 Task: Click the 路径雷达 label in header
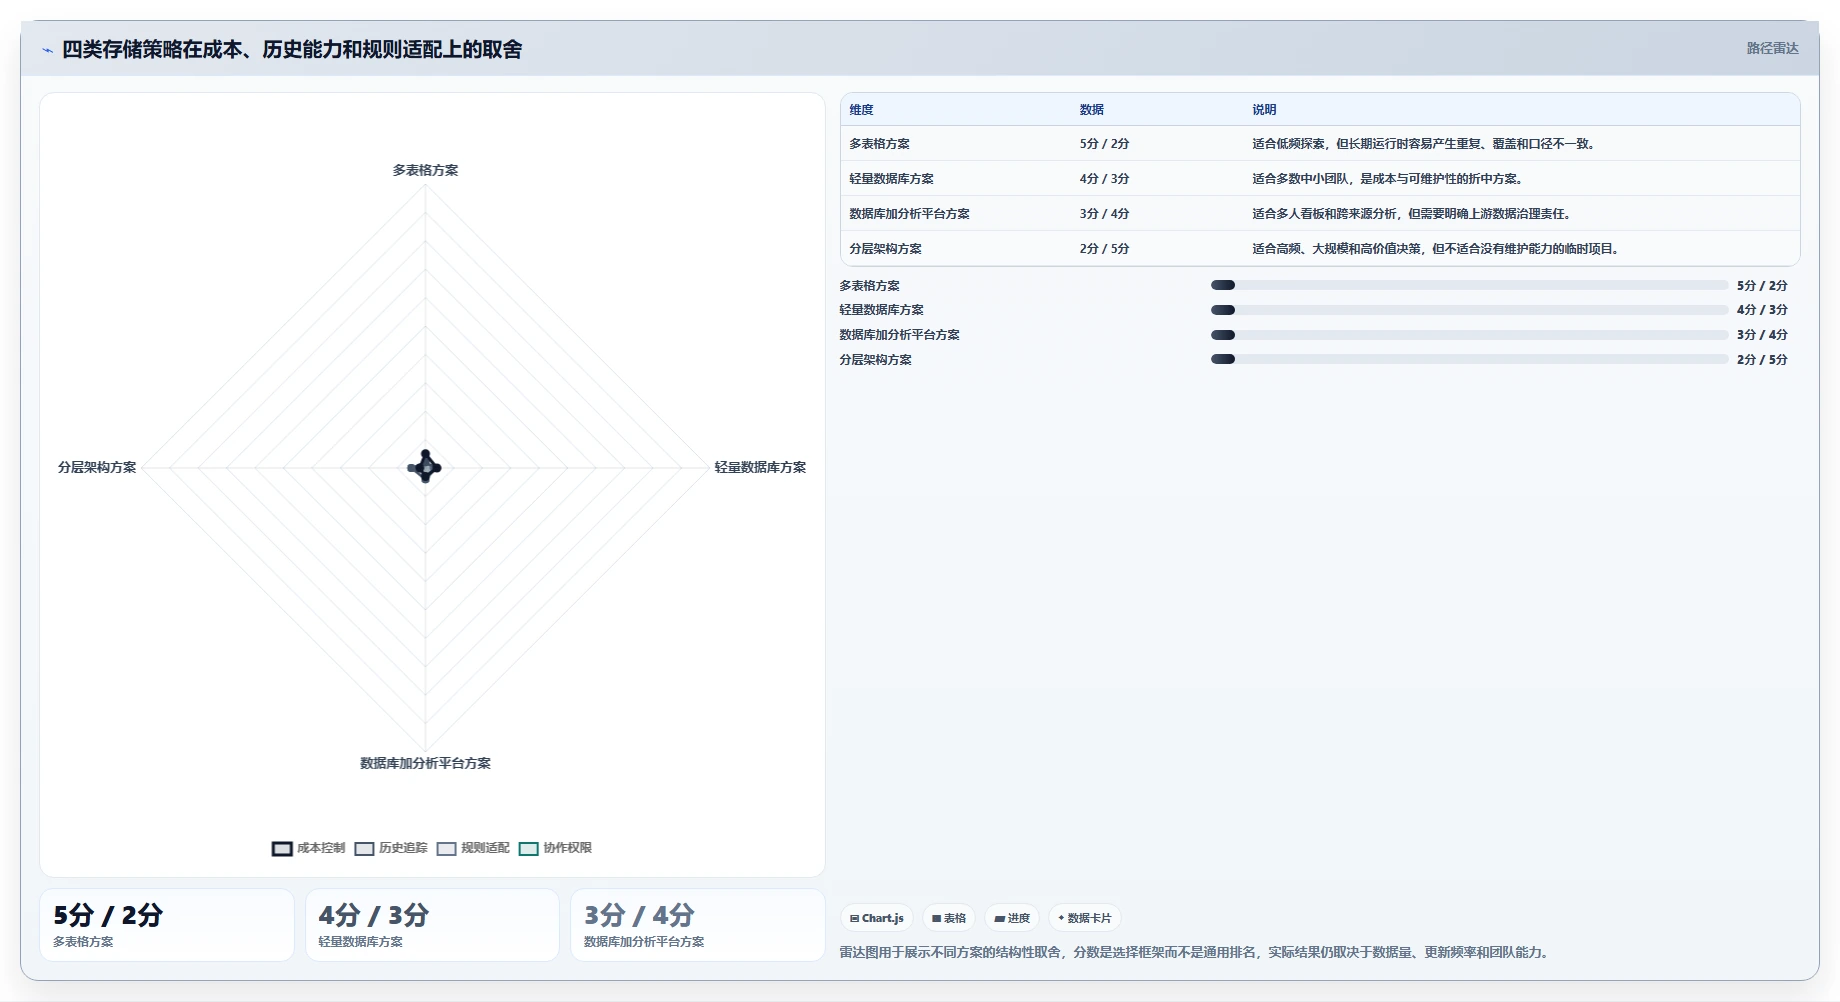point(1772,48)
